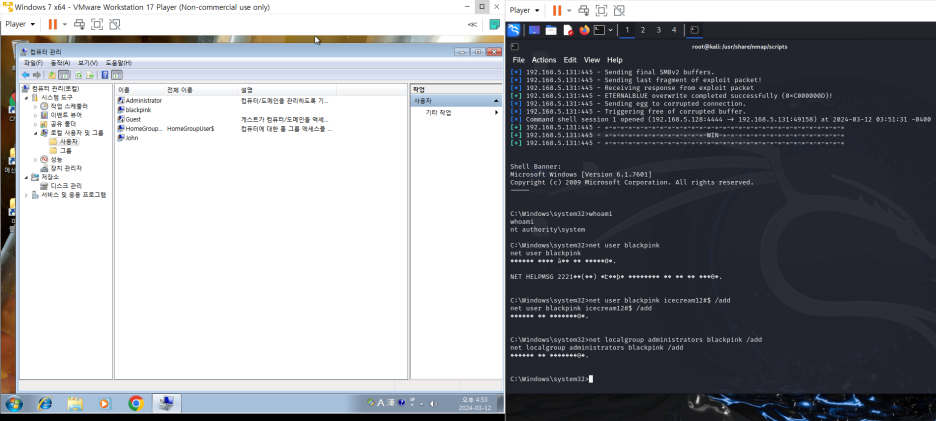936x421 pixels.
Task: Open terminal View menu
Action: (x=592, y=60)
